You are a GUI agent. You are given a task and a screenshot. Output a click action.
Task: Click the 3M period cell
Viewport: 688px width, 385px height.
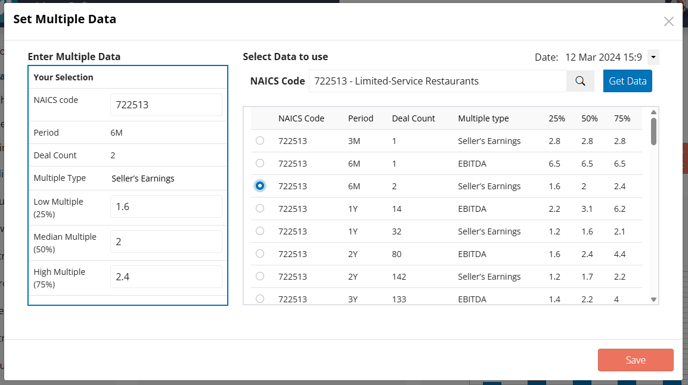pos(354,141)
